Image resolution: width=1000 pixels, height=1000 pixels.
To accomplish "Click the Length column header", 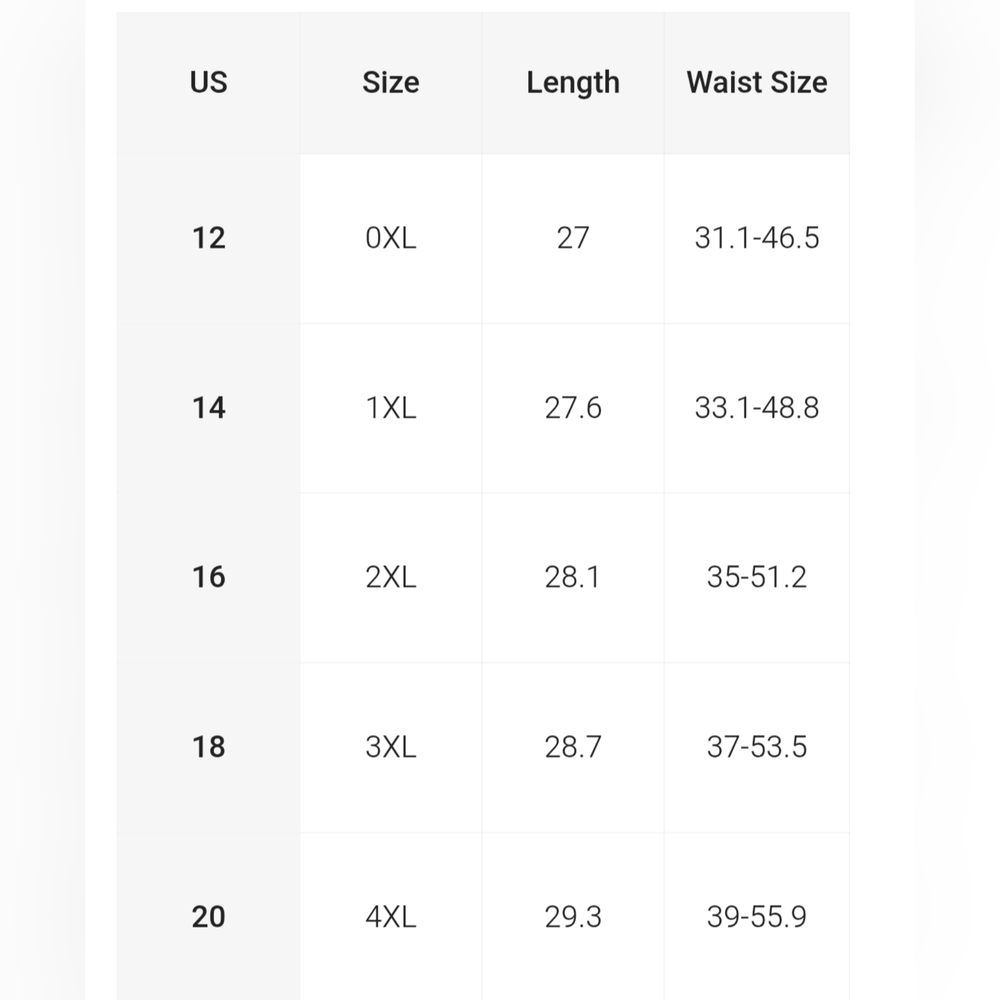I will (573, 82).
